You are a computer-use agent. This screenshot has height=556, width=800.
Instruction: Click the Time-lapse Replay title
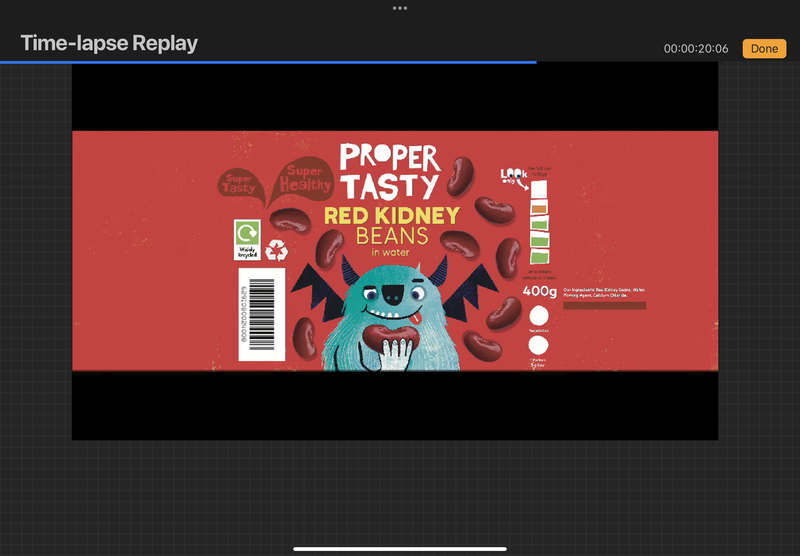click(109, 43)
